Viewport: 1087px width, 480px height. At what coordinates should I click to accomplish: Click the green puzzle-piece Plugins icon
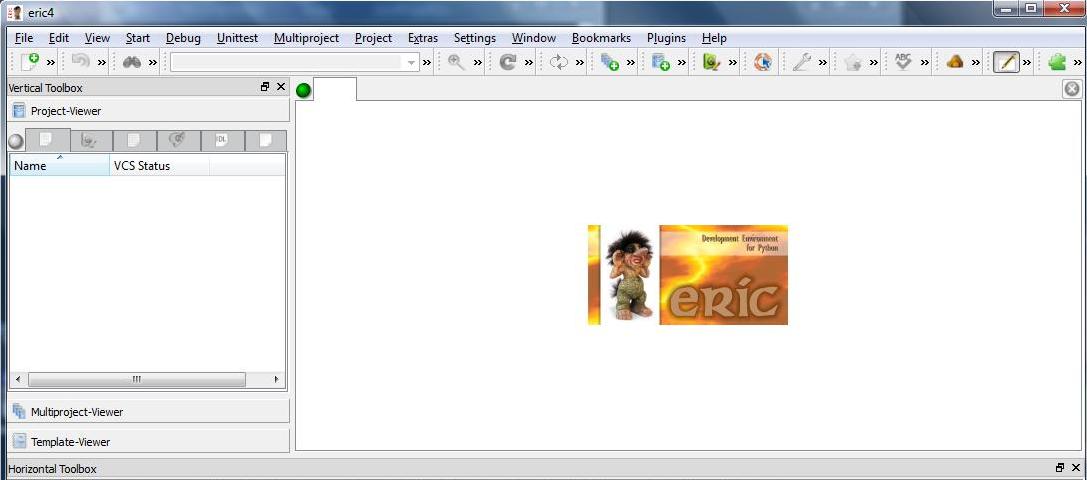[1056, 62]
